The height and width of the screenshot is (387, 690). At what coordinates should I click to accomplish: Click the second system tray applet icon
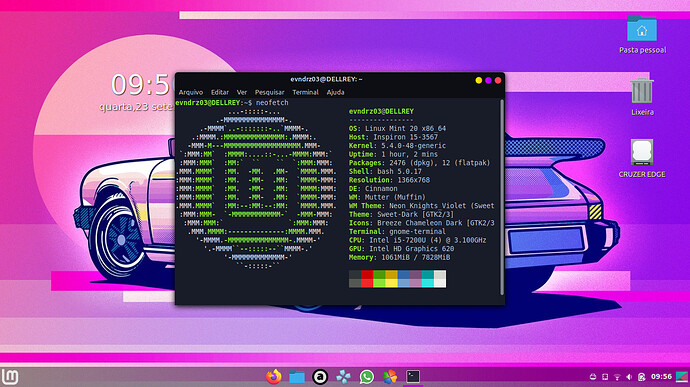tap(605, 377)
